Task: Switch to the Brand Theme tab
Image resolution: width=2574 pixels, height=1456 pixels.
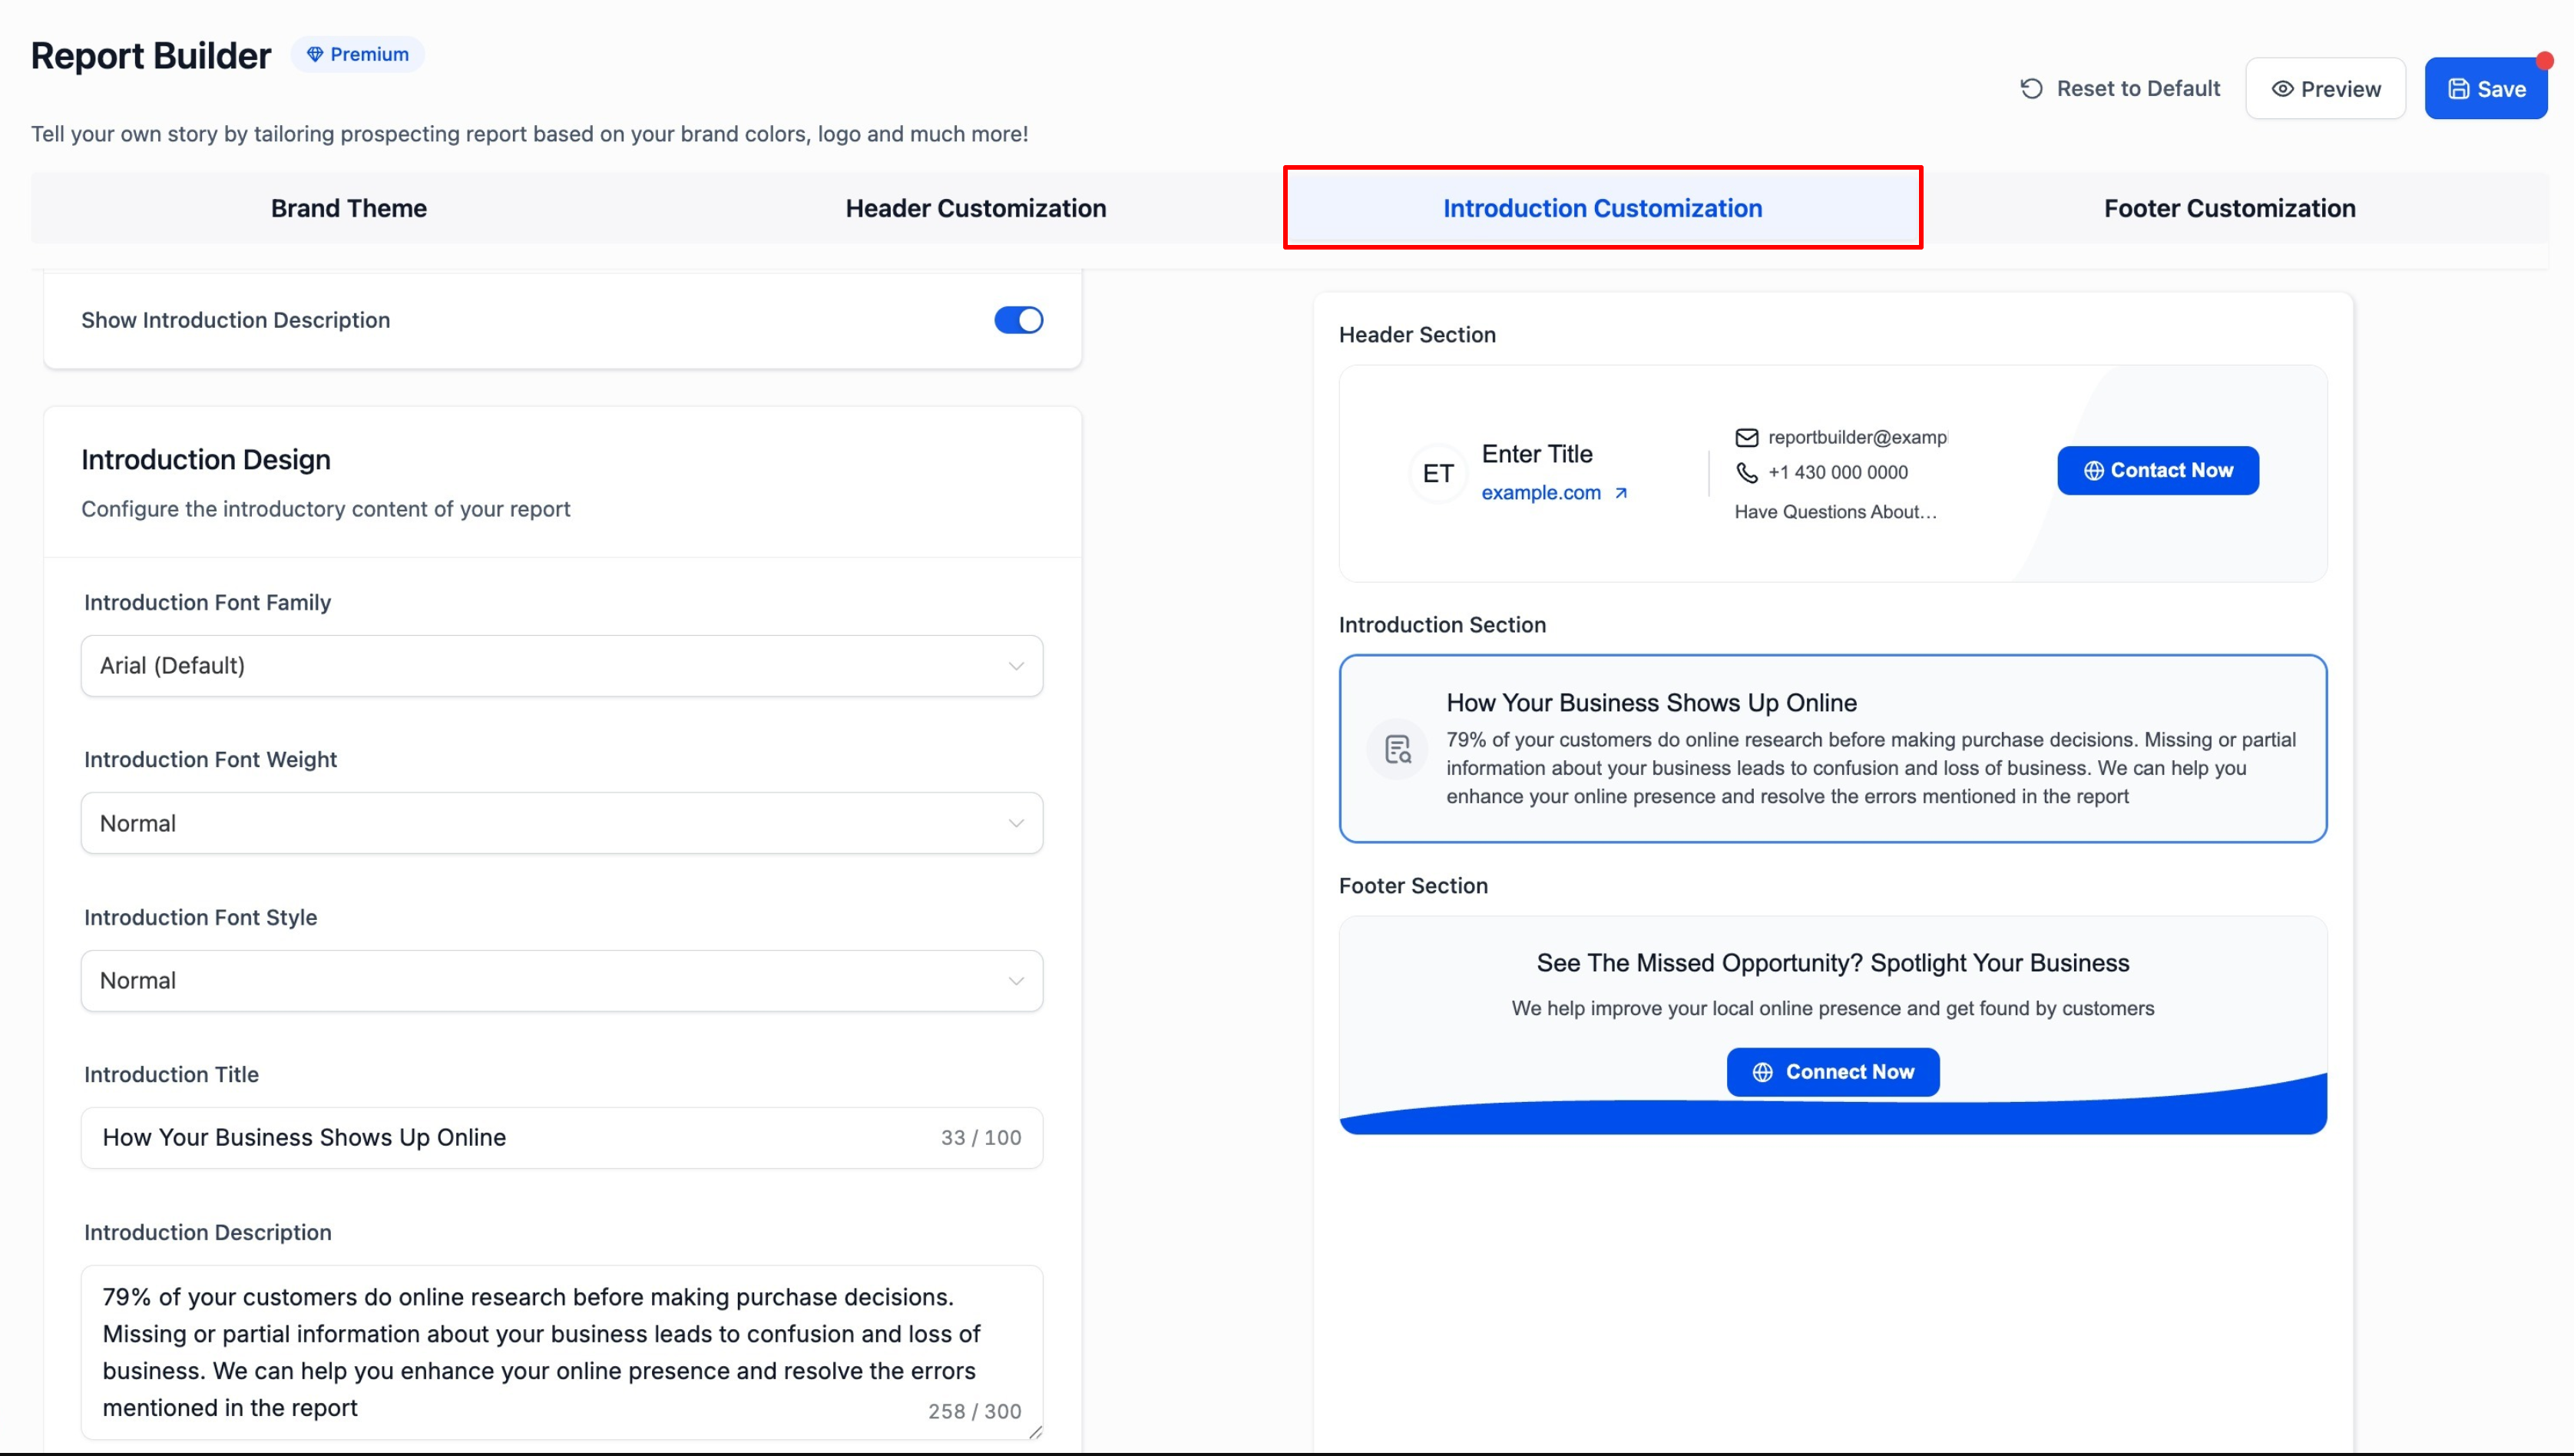Action: (348, 208)
